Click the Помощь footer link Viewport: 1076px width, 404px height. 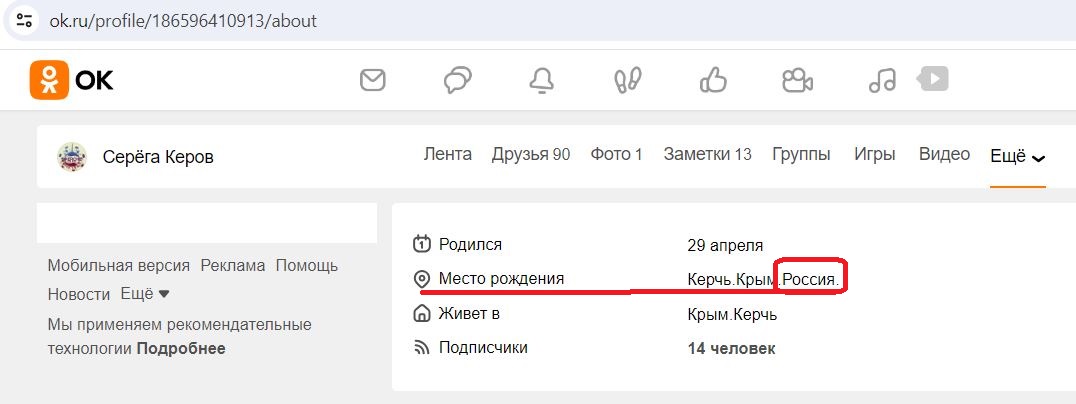pyautogui.click(x=307, y=265)
